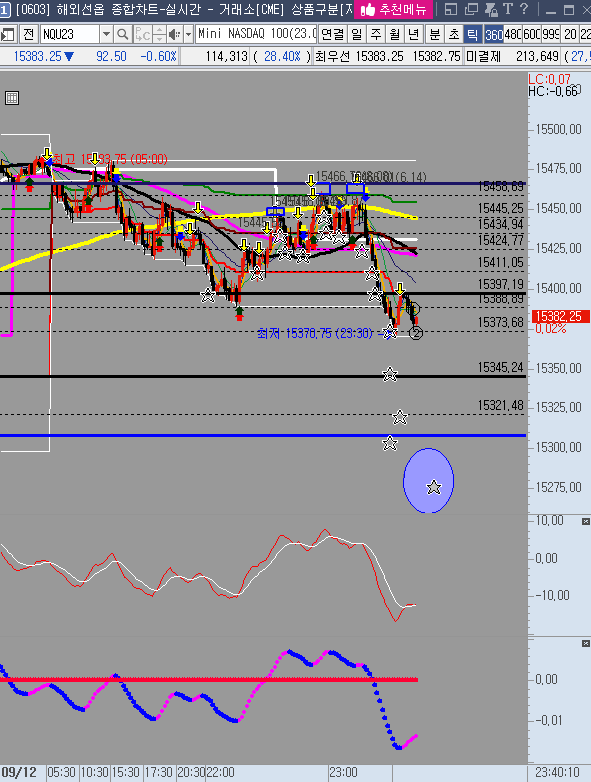Click the symbol history stepper arrows
This screenshot has height=782, width=591.
tap(159, 34)
